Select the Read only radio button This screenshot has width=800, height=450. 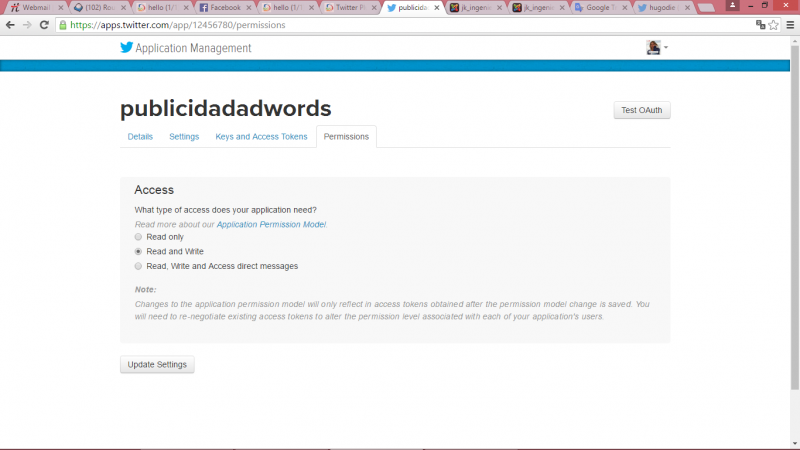[x=138, y=237]
